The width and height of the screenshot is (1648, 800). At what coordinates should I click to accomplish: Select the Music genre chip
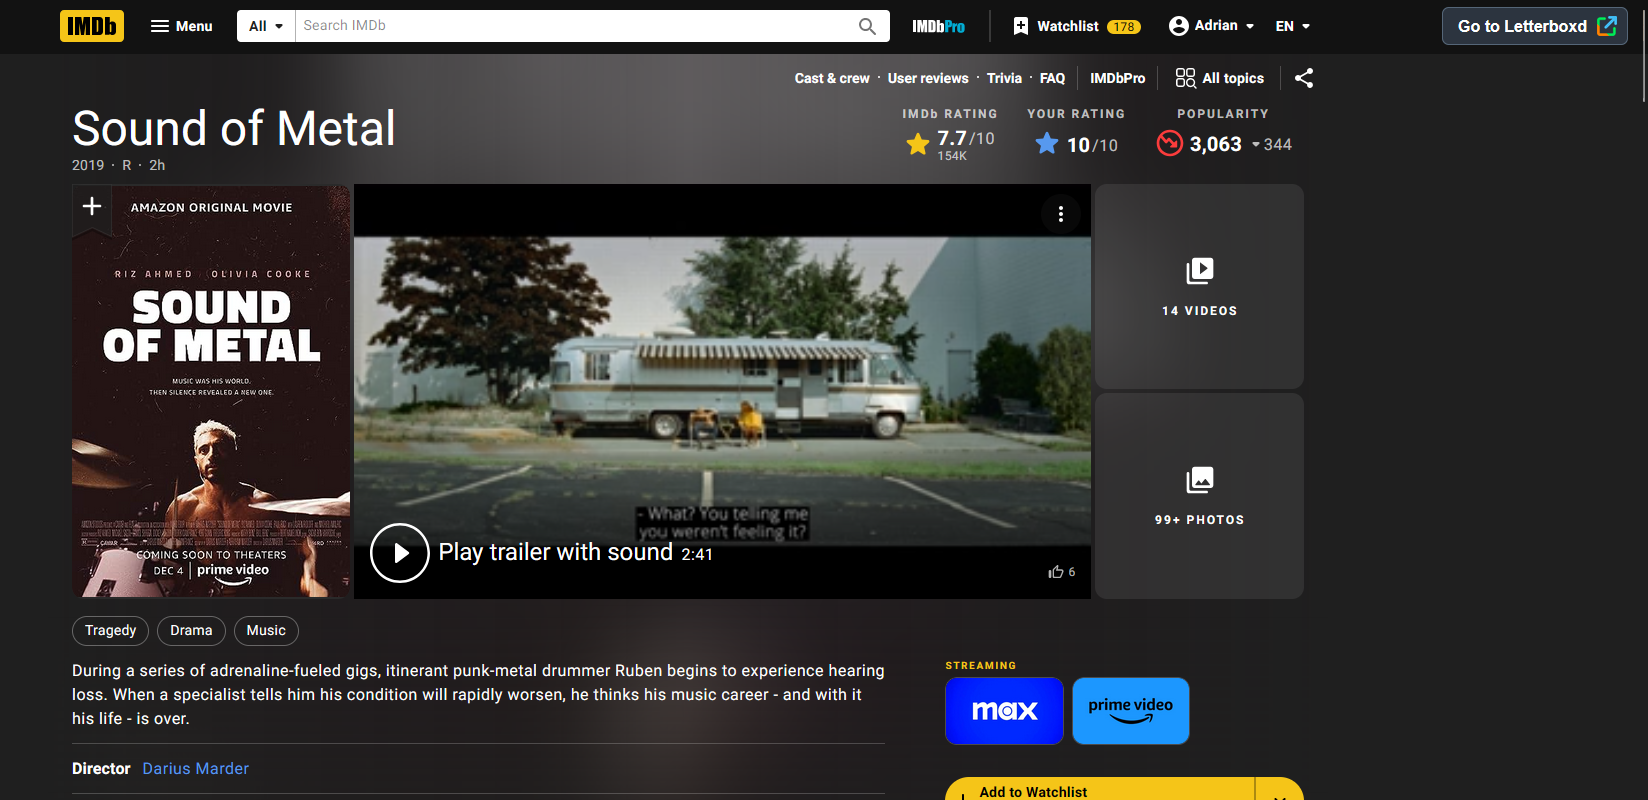coord(266,631)
